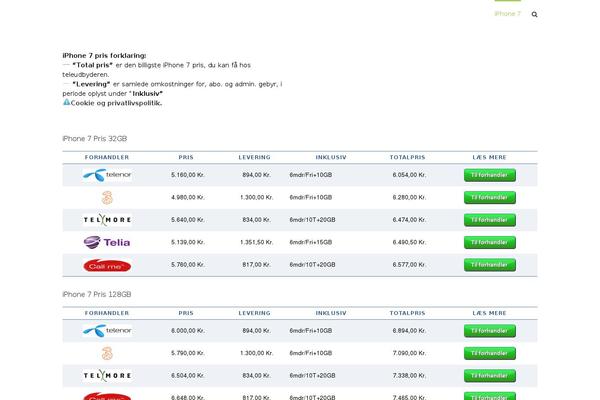Go to dealer for 7.090,00 Kr. offer
This screenshot has height=400, width=600.
click(x=490, y=353)
